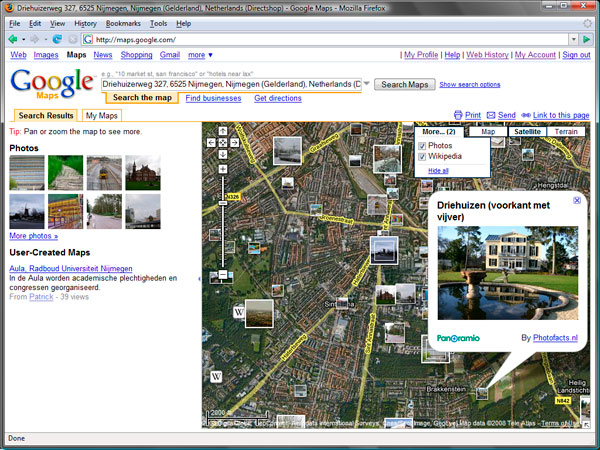Screen dimensions: 600x450
Task: Switch to Map view
Action: (x=488, y=132)
